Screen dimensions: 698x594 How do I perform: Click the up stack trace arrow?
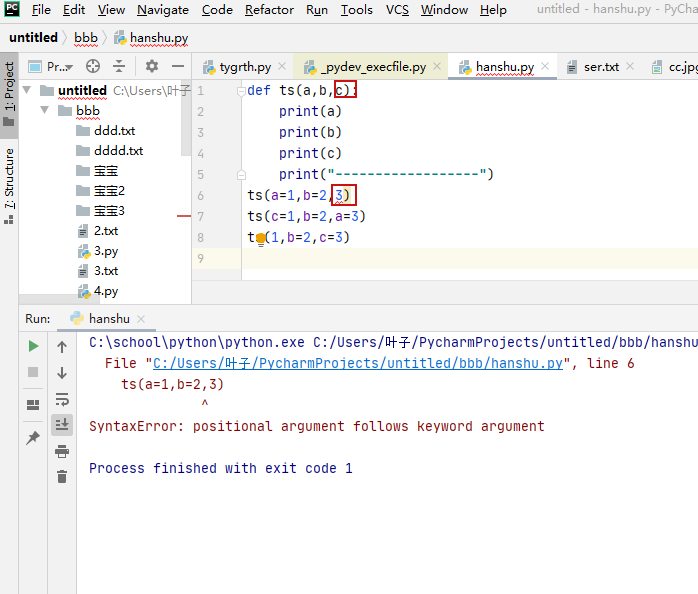point(62,346)
